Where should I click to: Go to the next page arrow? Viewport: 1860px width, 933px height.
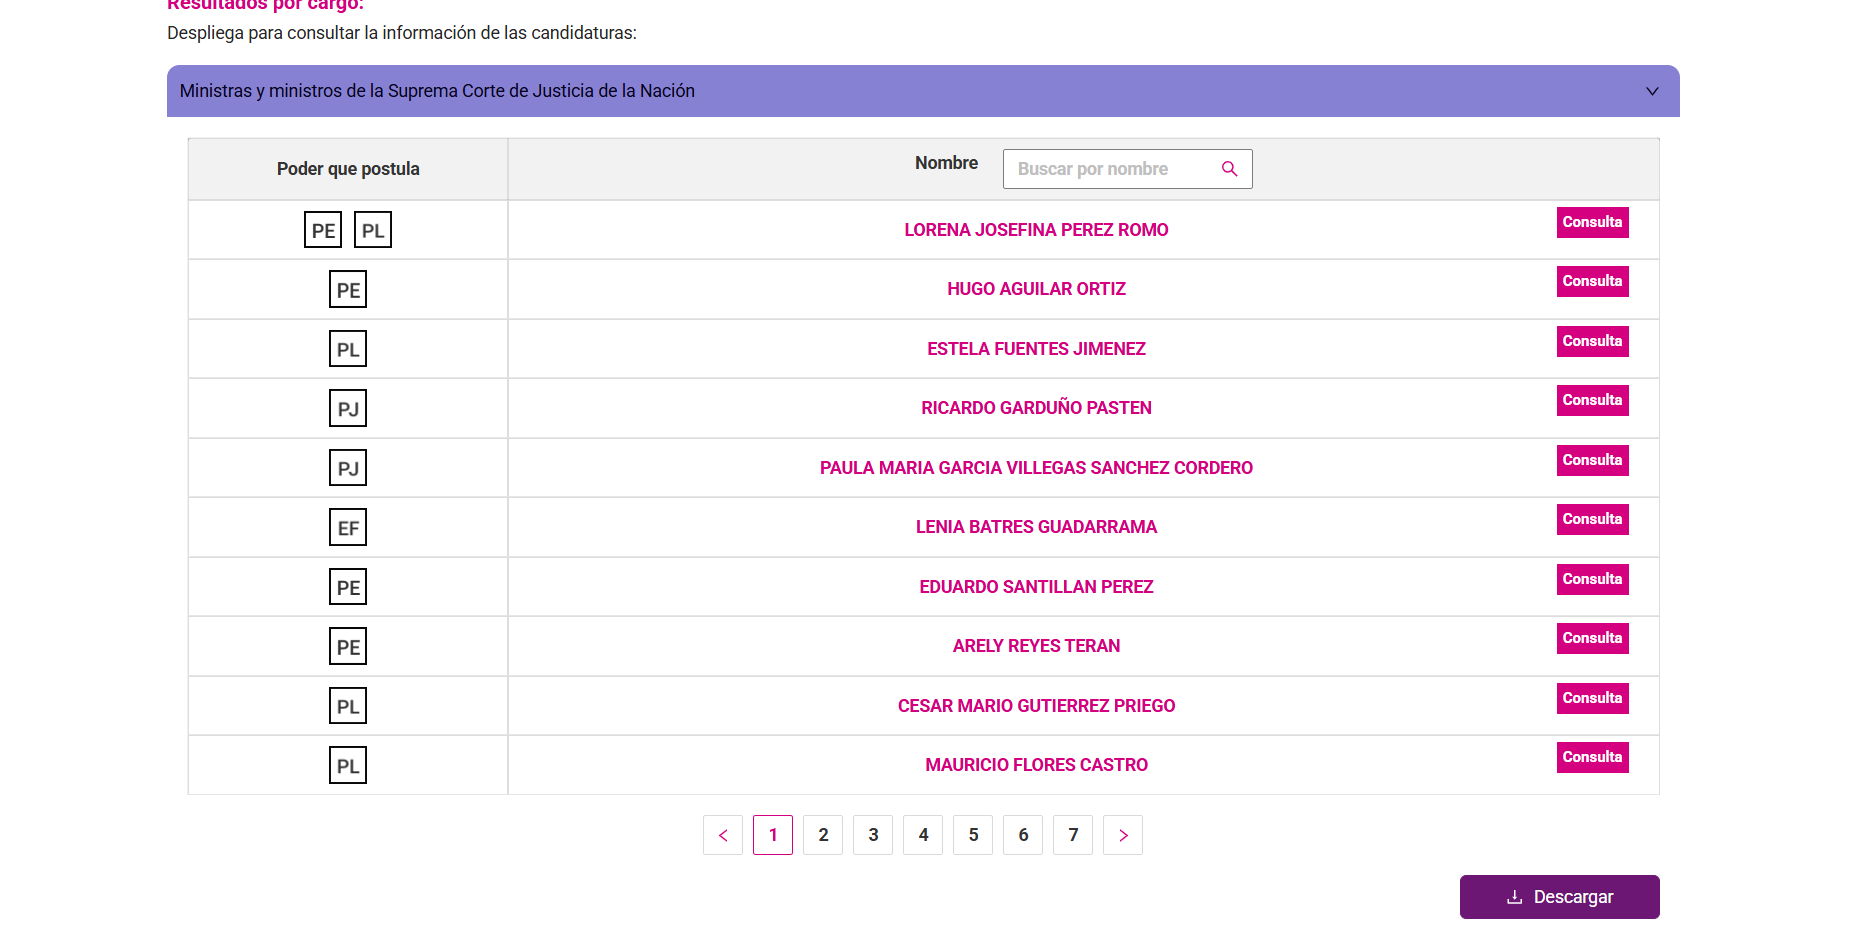click(1123, 835)
